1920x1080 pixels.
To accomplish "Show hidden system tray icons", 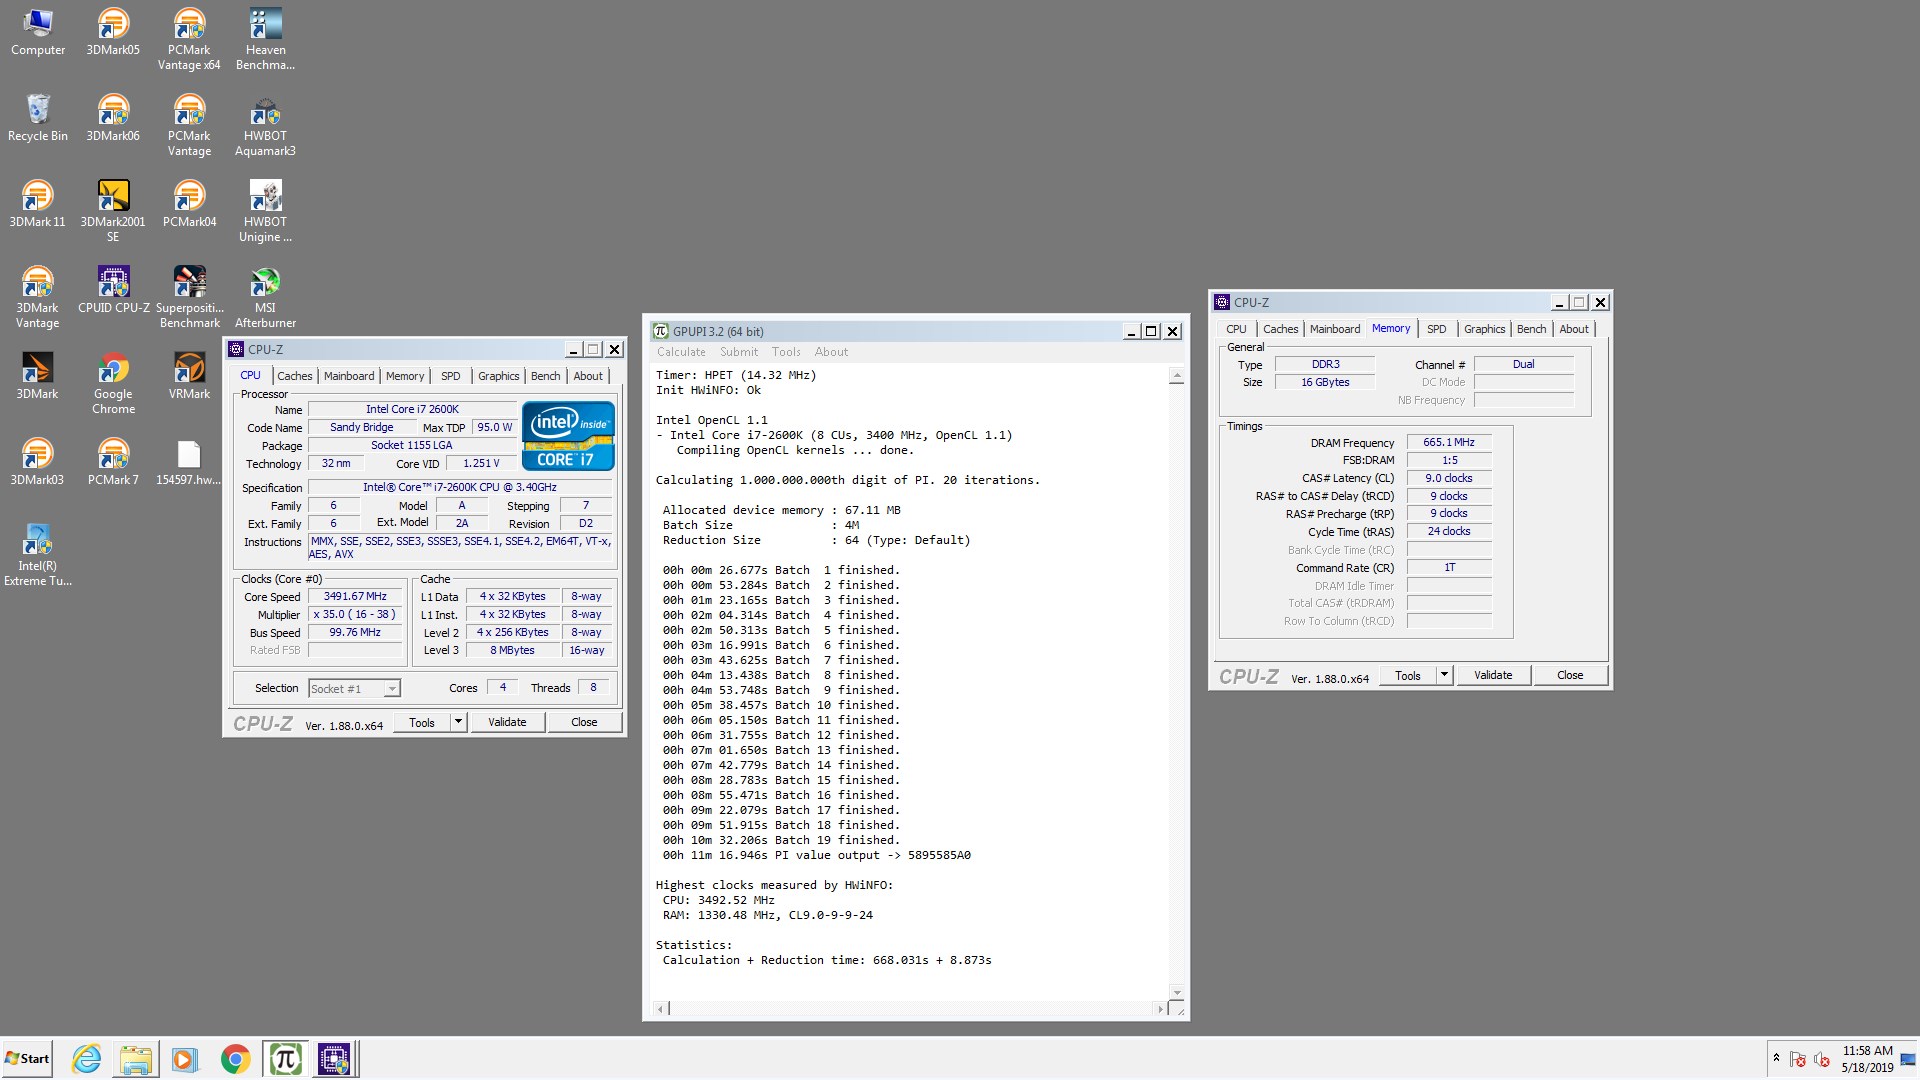I will 1776,1058.
